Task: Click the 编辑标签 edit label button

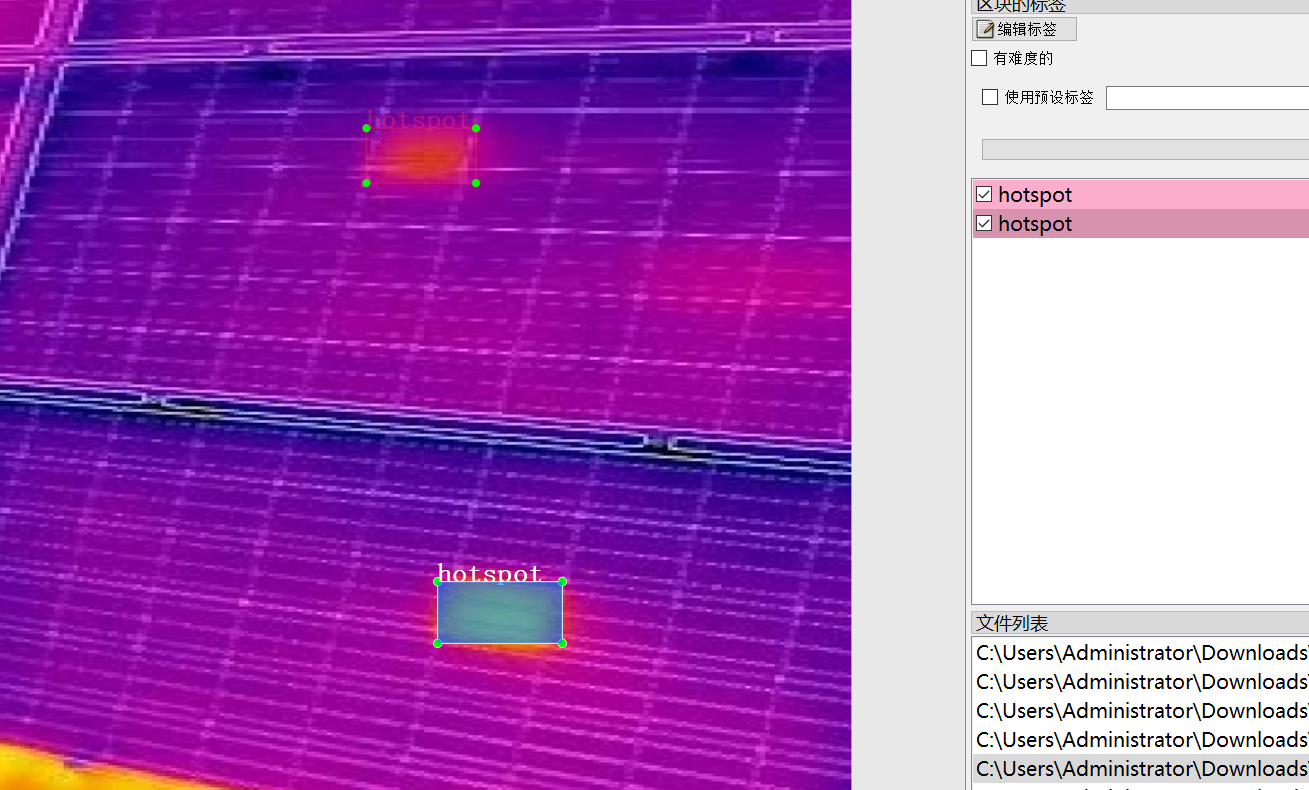Action: [x=1024, y=29]
